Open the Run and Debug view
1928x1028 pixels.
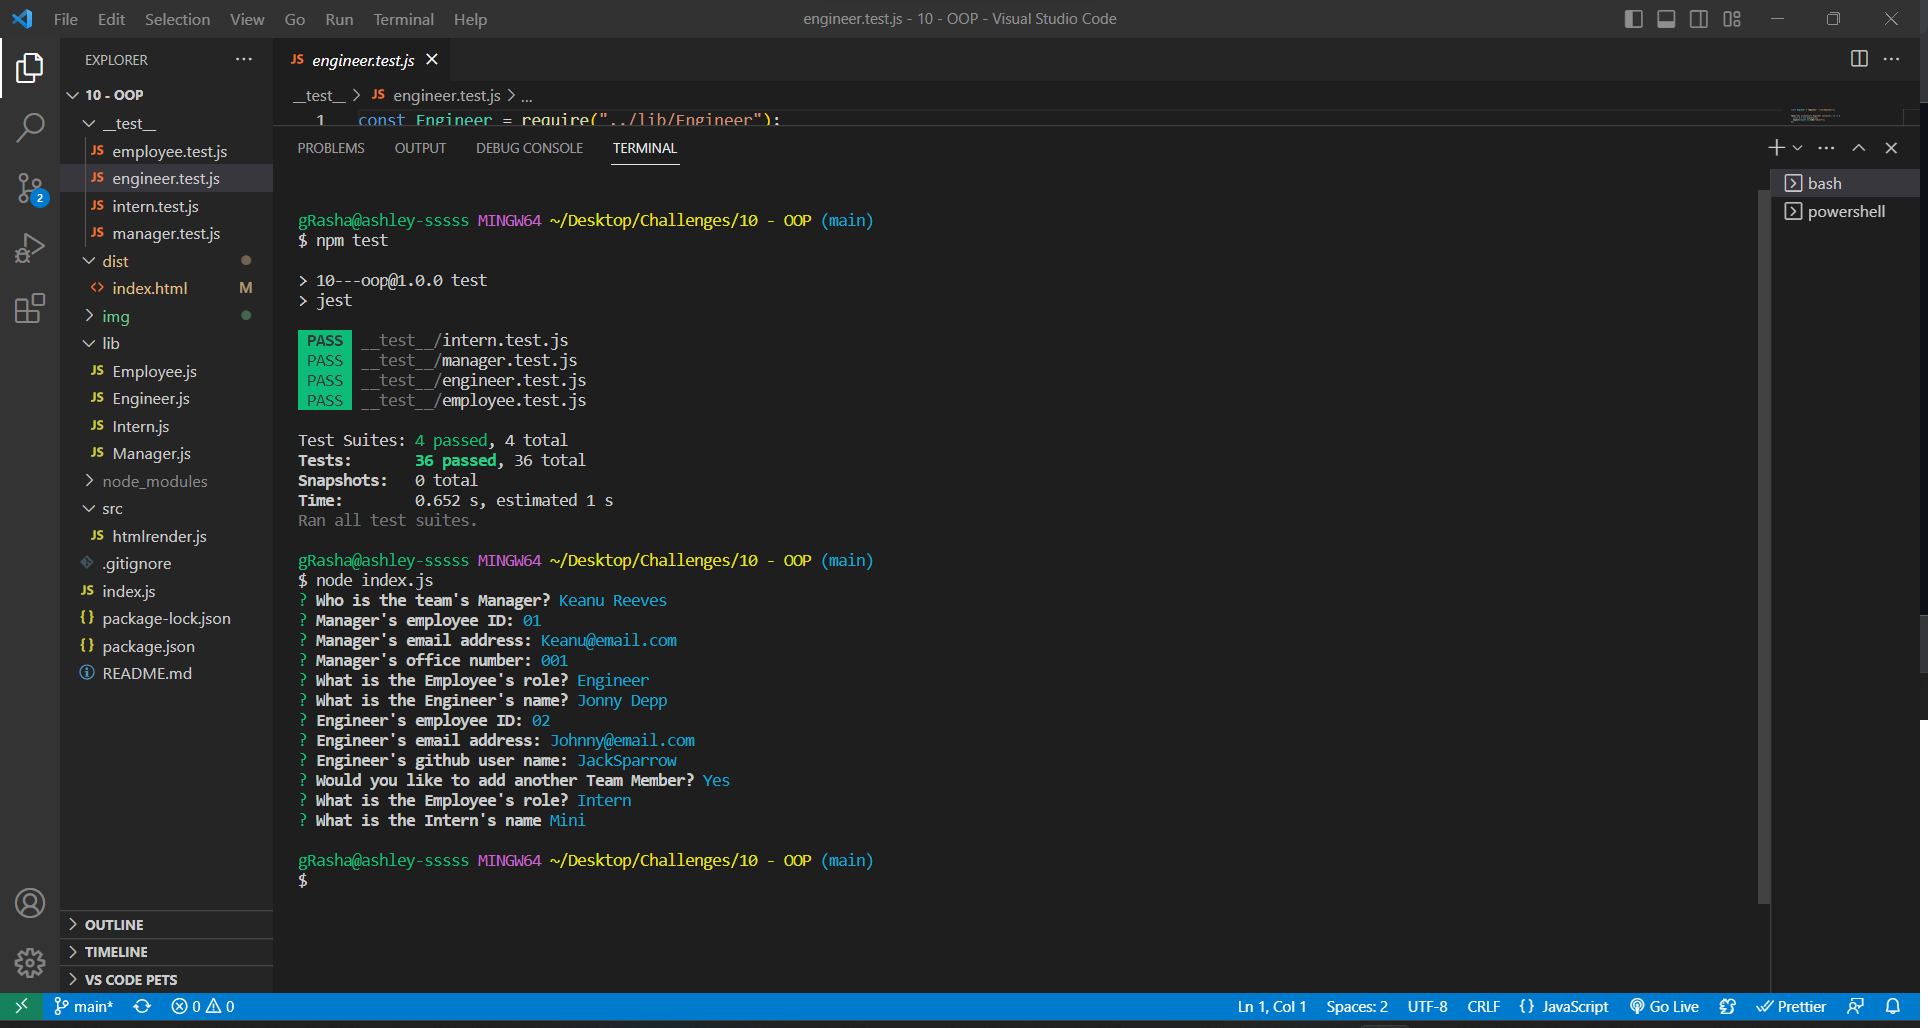(x=30, y=247)
